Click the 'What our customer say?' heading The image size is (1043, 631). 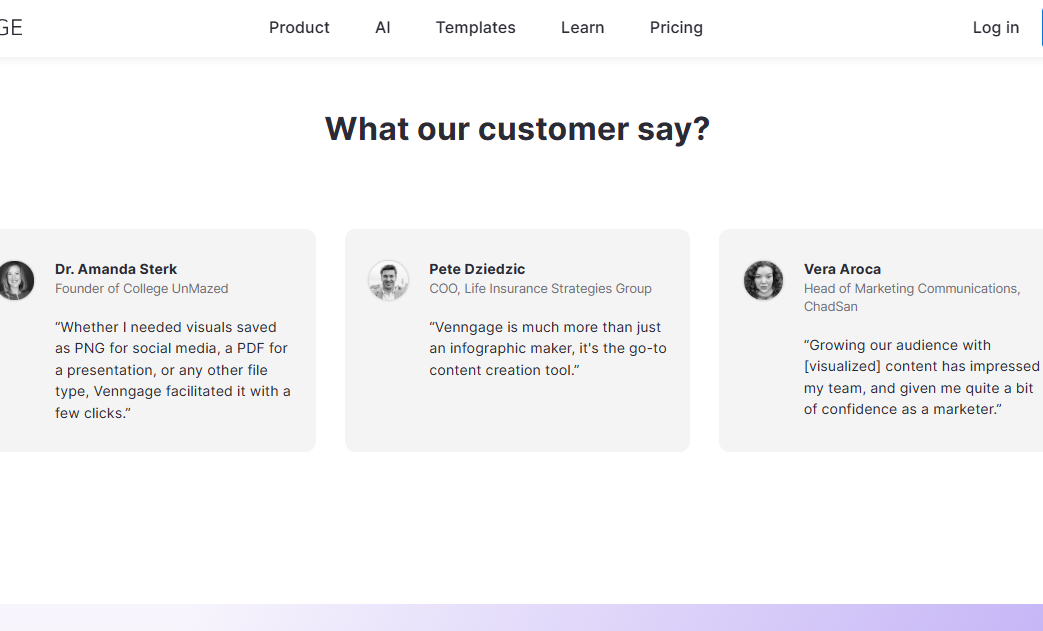click(518, 129)
